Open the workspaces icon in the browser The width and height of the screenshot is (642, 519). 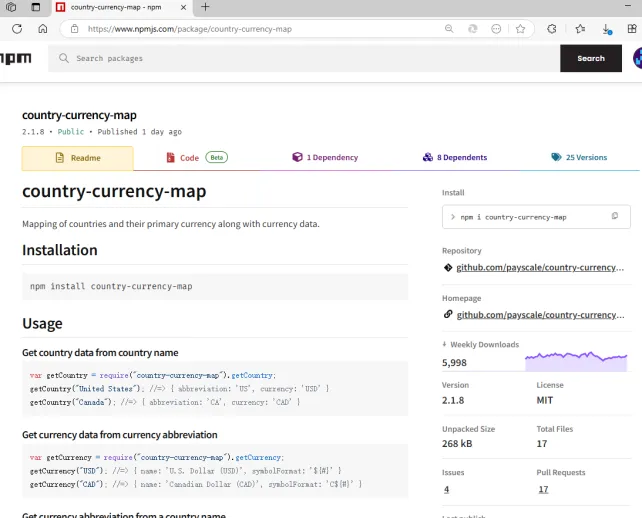click(11, 7)
